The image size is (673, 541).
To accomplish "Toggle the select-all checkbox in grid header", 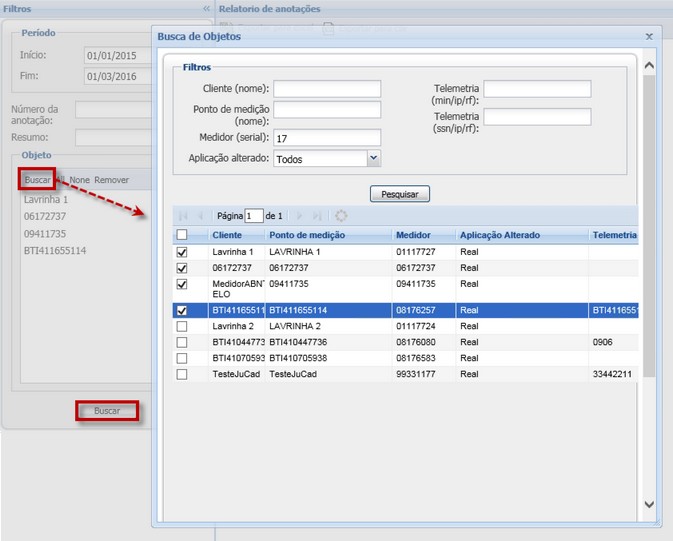I will (181, 235).
